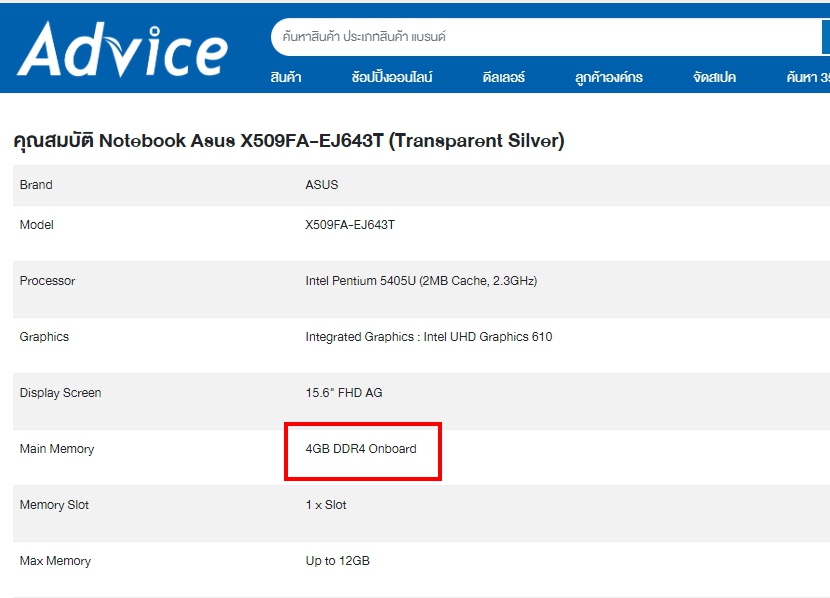830x598 pixels.
Task: Open the สินค้า menu
Action: [286, 77]
